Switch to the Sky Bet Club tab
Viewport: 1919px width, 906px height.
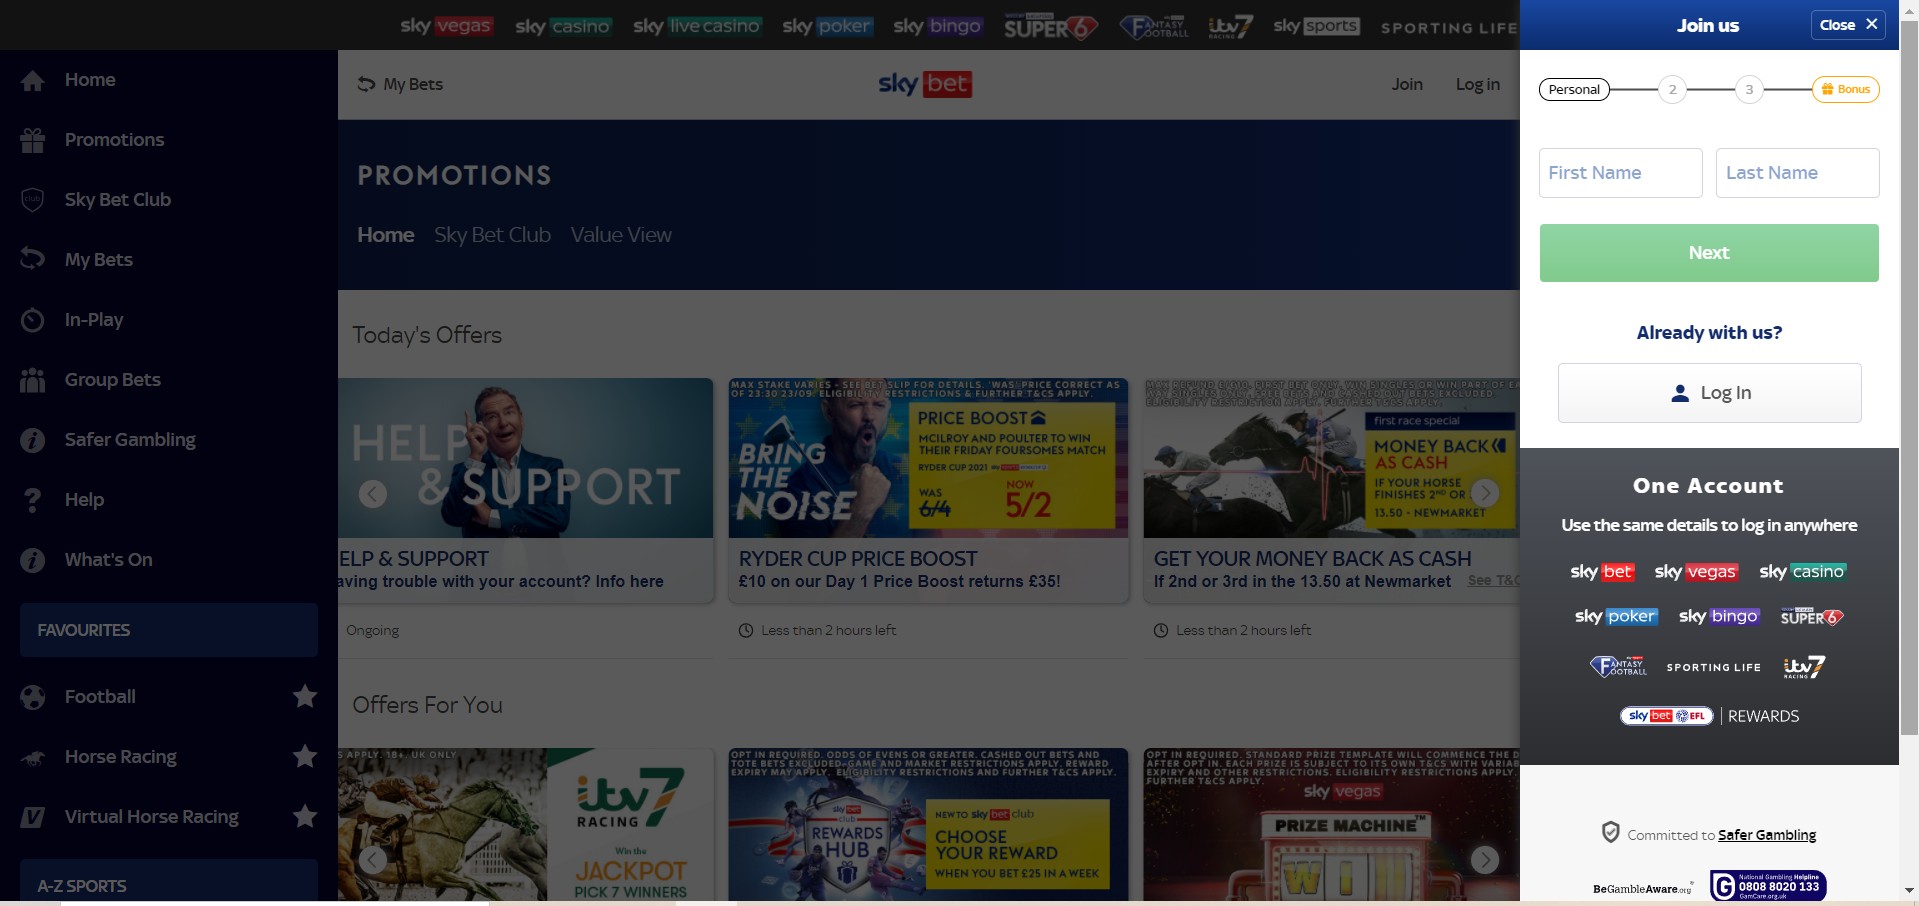[492, 235]
